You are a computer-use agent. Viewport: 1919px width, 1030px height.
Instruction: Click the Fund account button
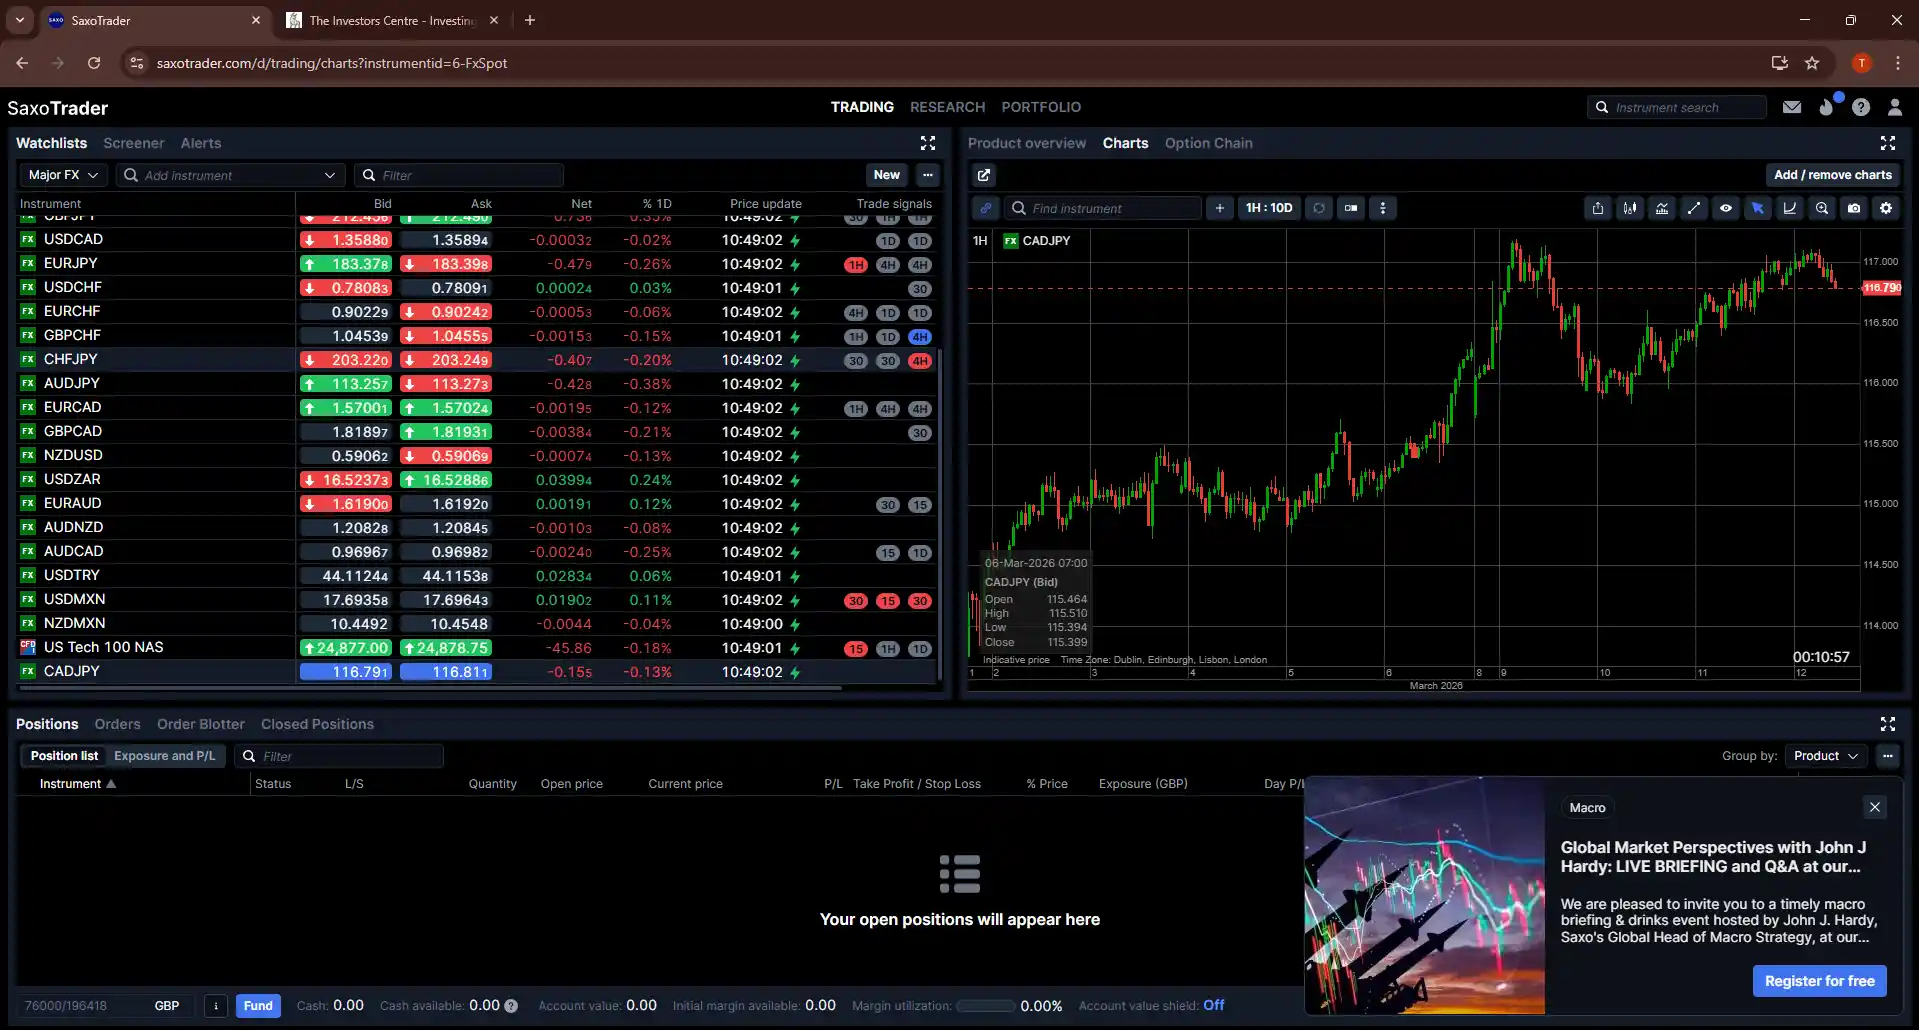click(258, 1006)
